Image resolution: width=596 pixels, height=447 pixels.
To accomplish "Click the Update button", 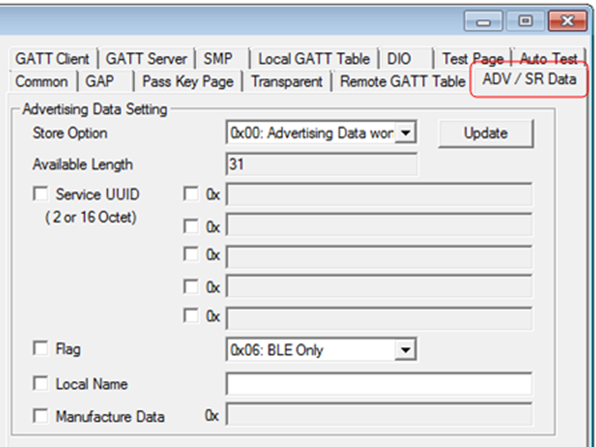I will pos(486,133).
